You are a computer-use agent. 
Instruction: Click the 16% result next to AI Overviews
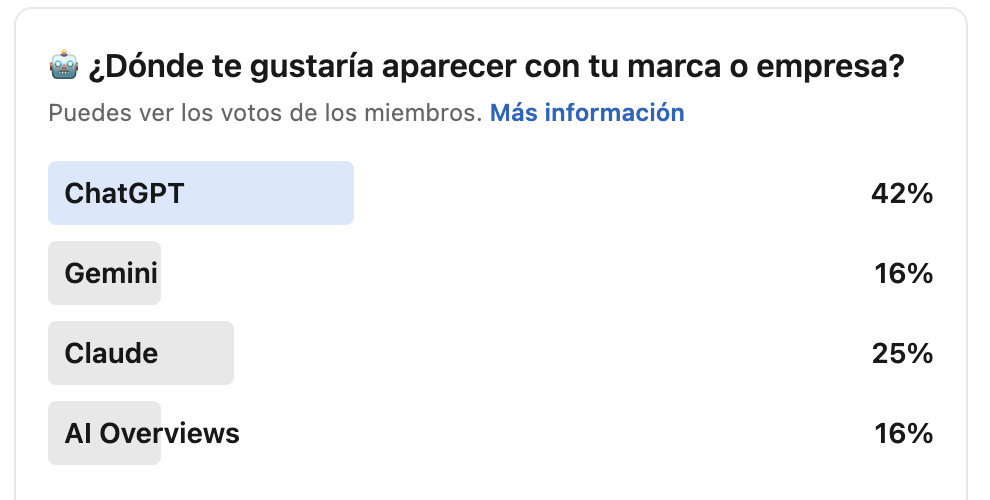click(x=904, y=433)
